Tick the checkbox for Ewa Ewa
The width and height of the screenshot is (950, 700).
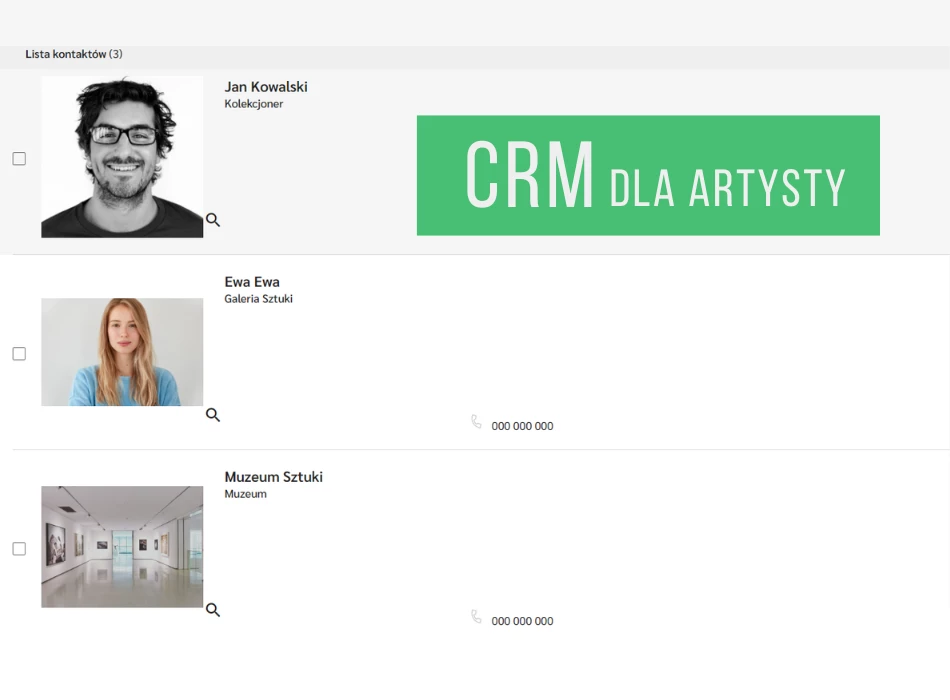click(x=19, y=354)
